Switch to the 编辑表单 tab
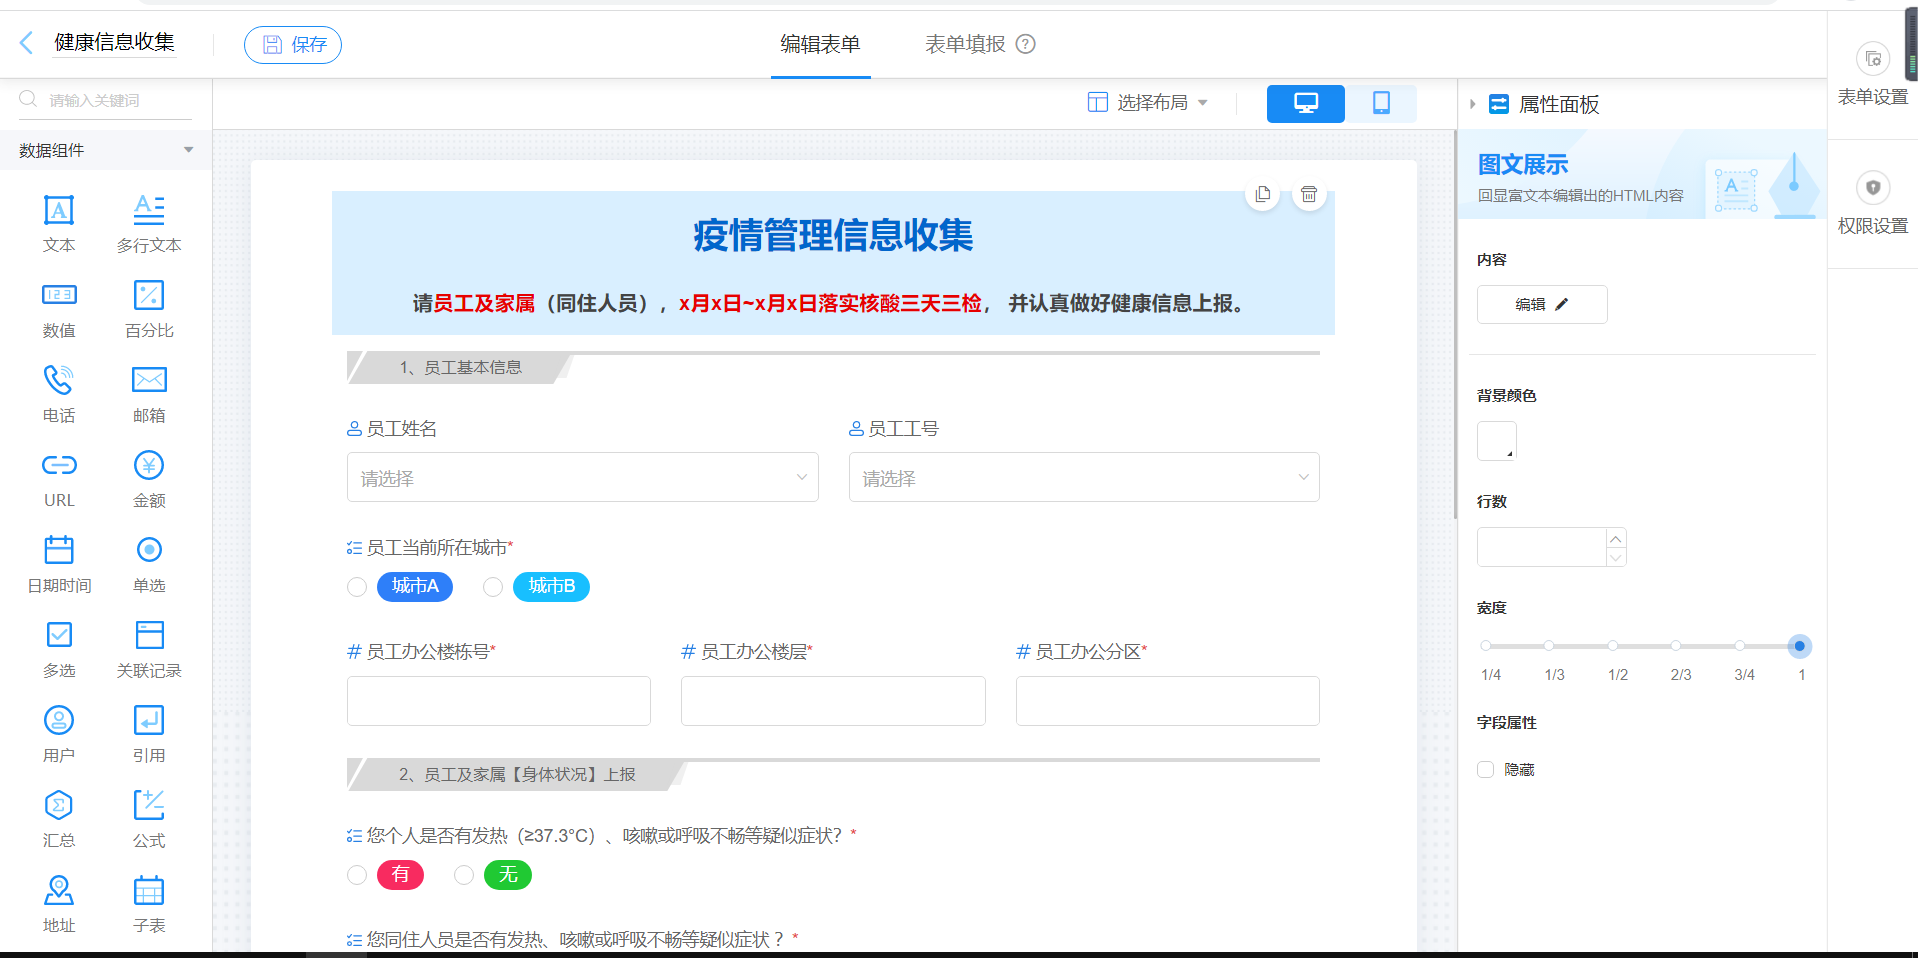Image resolution: width=1918 pixels, height=958 pixels. 820,44
